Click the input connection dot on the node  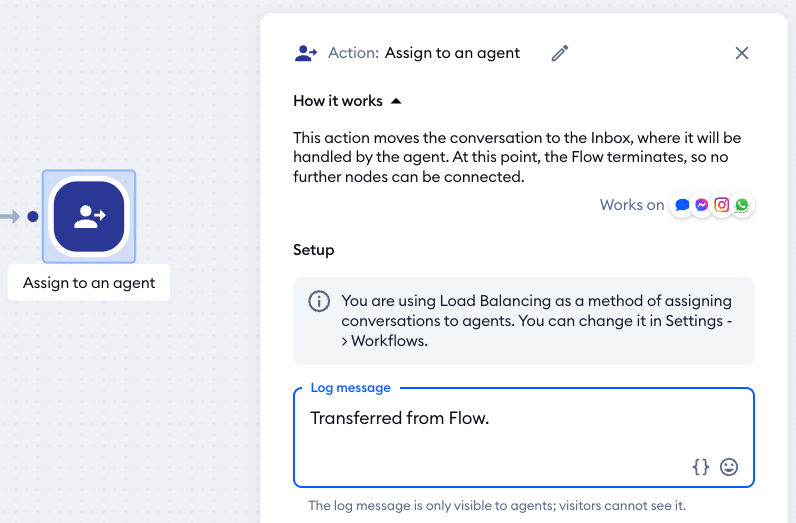tap(33, 216)
